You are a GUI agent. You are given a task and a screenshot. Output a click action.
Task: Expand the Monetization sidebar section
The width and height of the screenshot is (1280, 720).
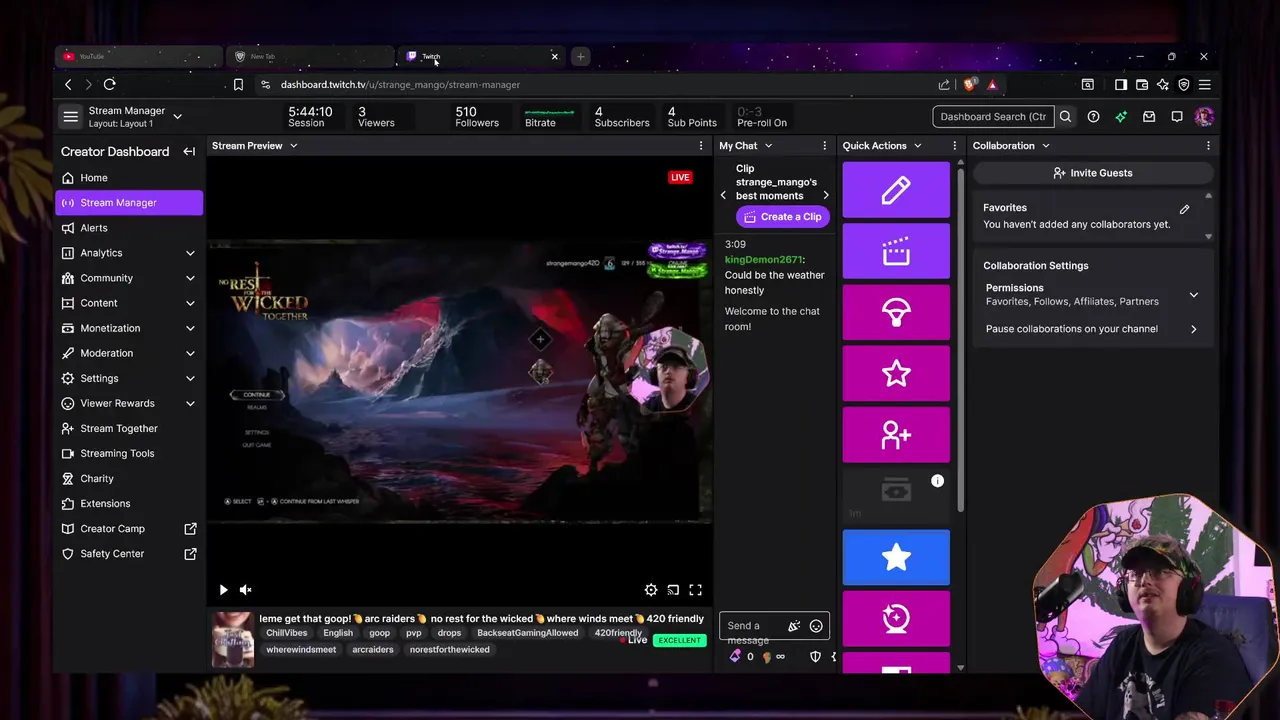point(190,328)
